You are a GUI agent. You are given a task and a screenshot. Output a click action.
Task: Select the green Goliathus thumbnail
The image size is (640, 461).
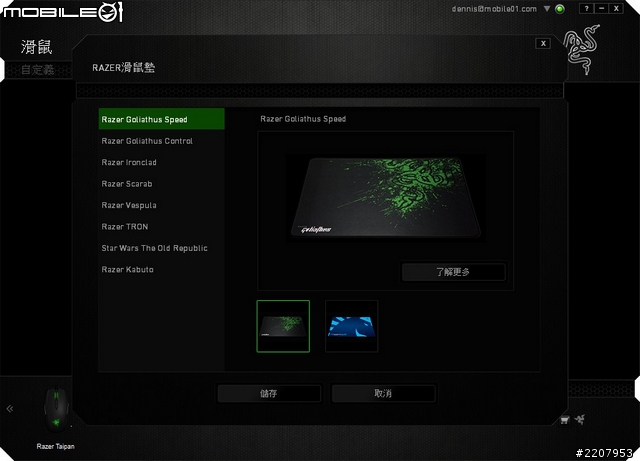283,326
